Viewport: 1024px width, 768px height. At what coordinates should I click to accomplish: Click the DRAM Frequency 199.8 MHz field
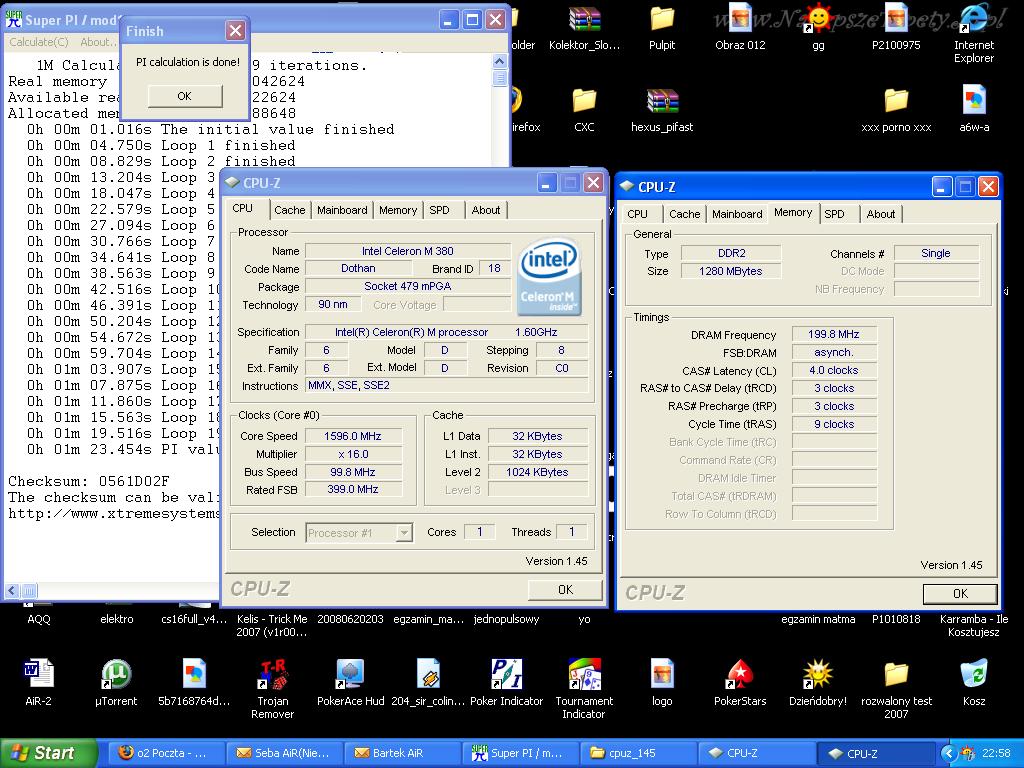[834, 334]
